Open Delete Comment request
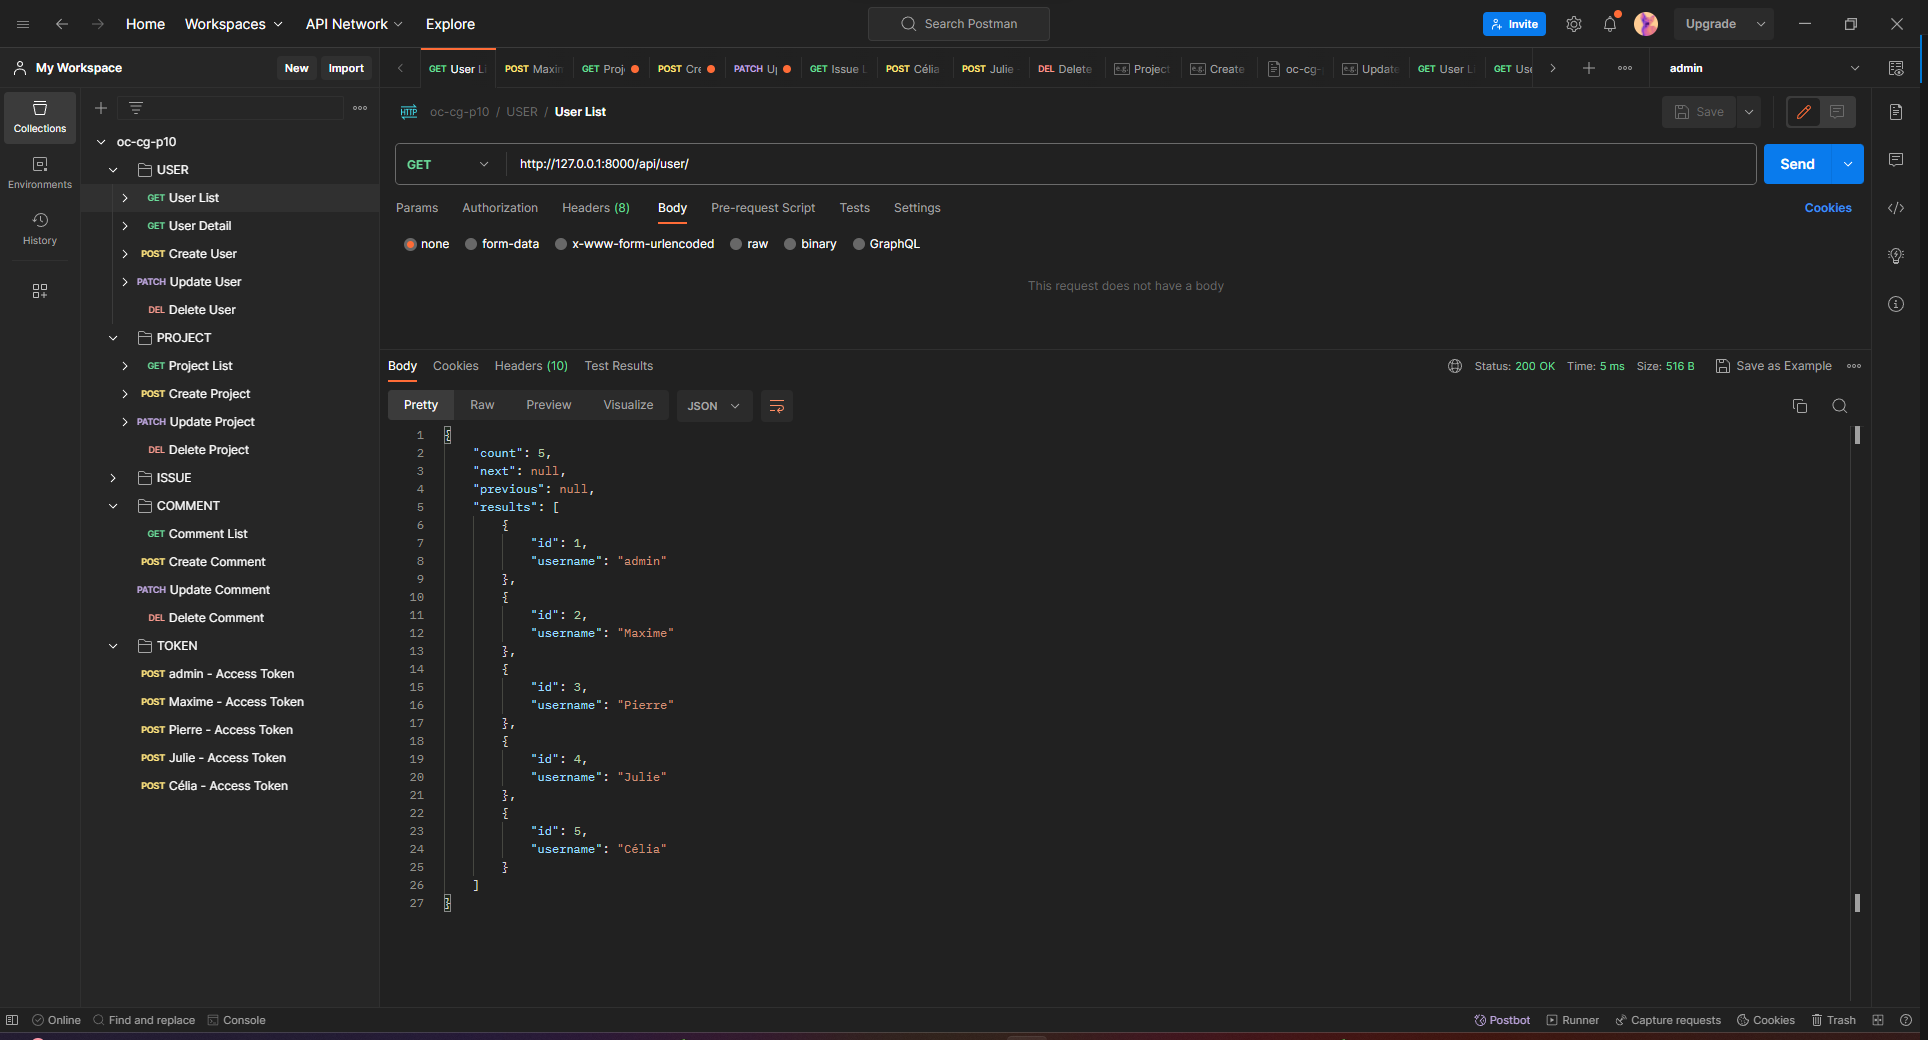The image size is (1928, 1040). (216, 618)
